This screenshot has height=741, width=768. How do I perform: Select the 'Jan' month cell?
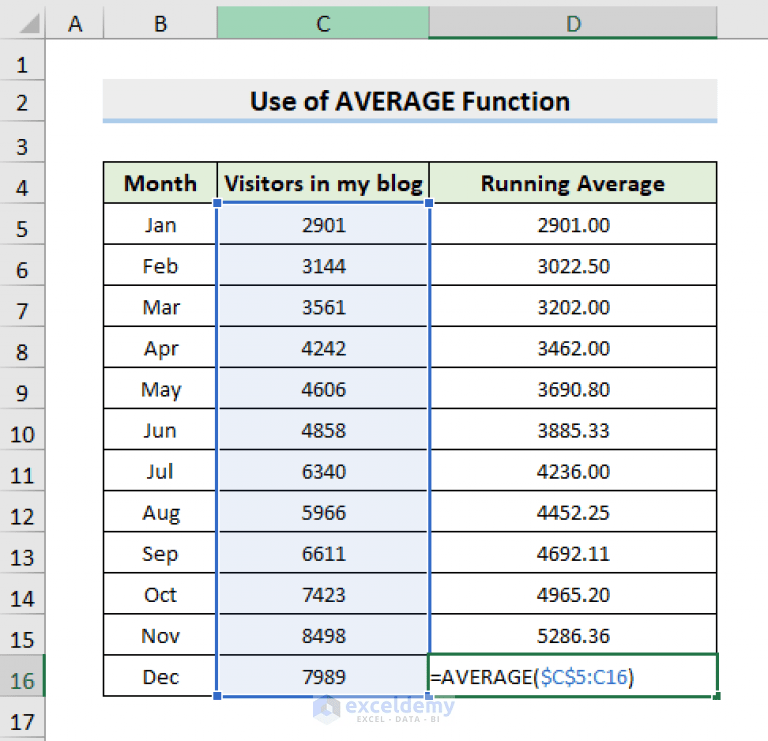(160, 224)
